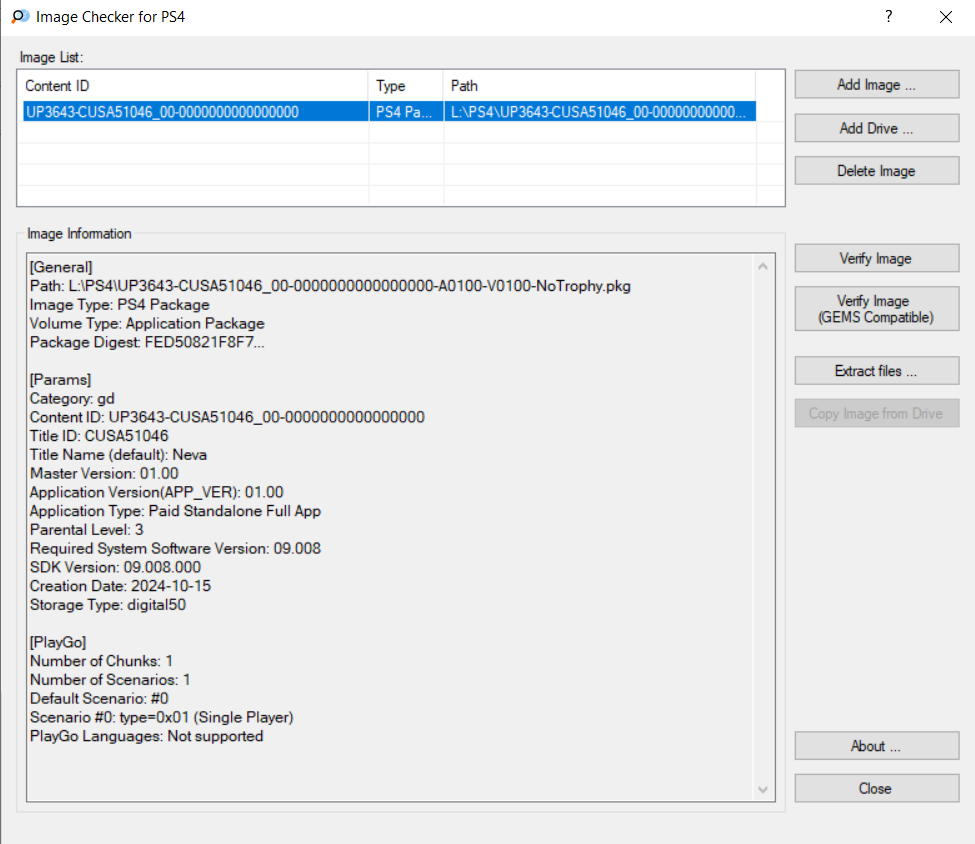Click the Package Digest: FED50821F8F7 line
Viewport: 975px width, 844px height.
(147, 342)
